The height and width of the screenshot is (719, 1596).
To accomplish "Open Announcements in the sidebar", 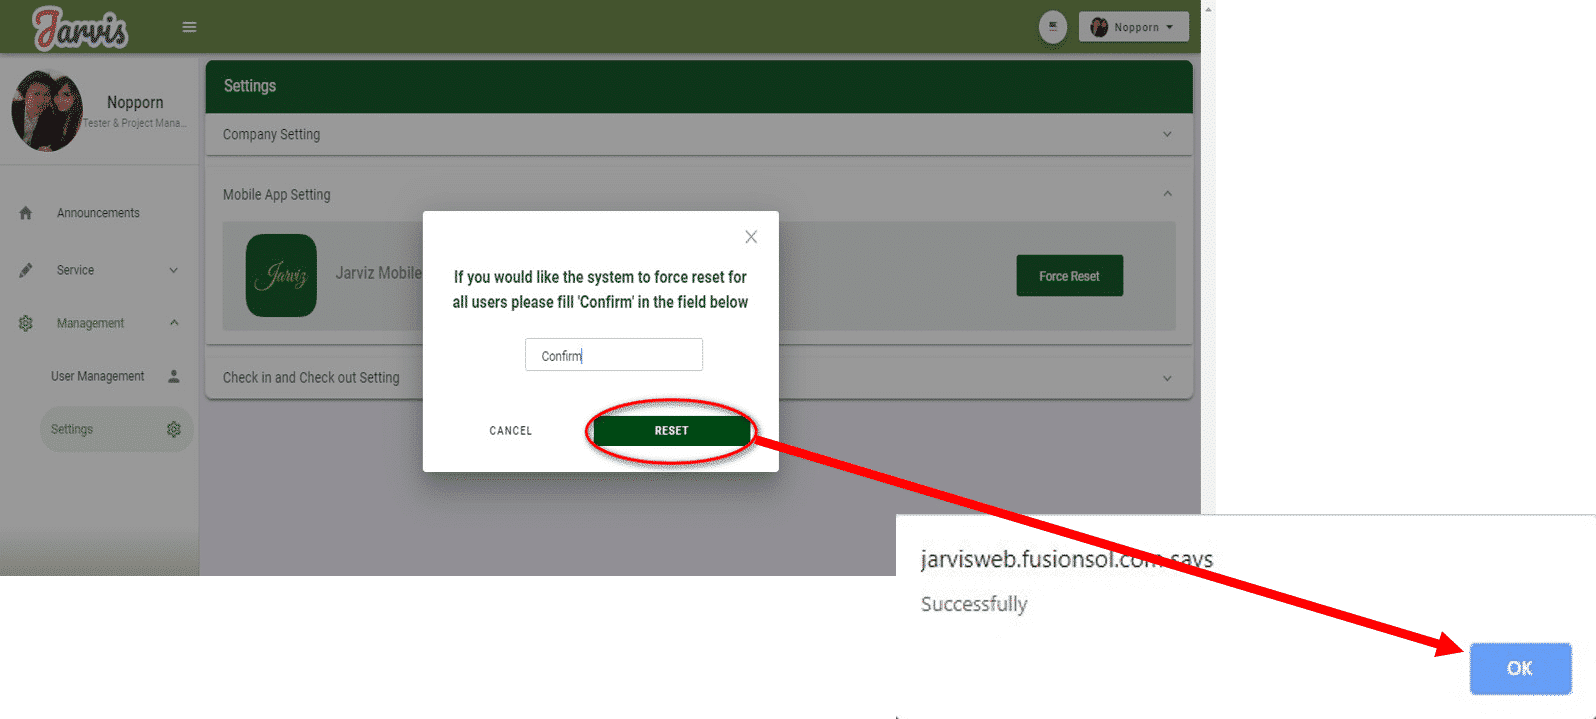I will tap(98, 213).
